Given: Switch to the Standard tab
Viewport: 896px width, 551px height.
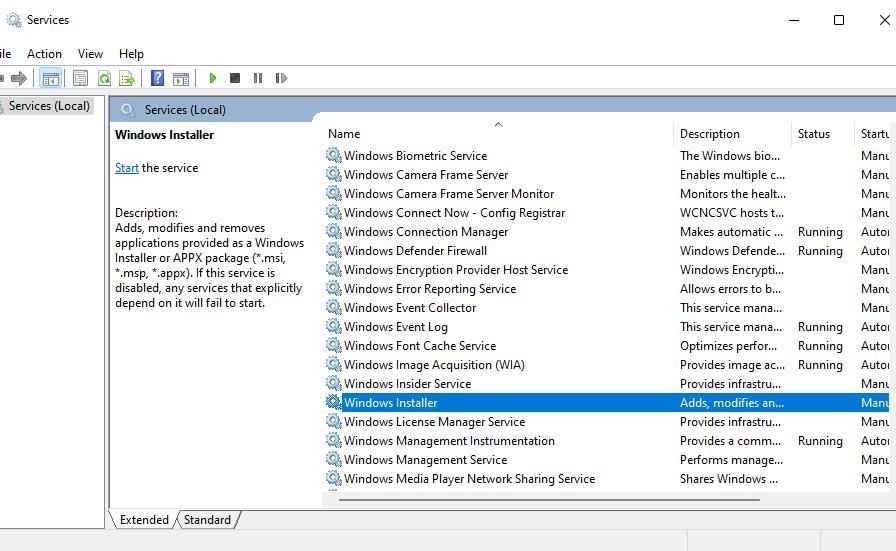Looking at the screenshot, I should [x=207, y=520].
